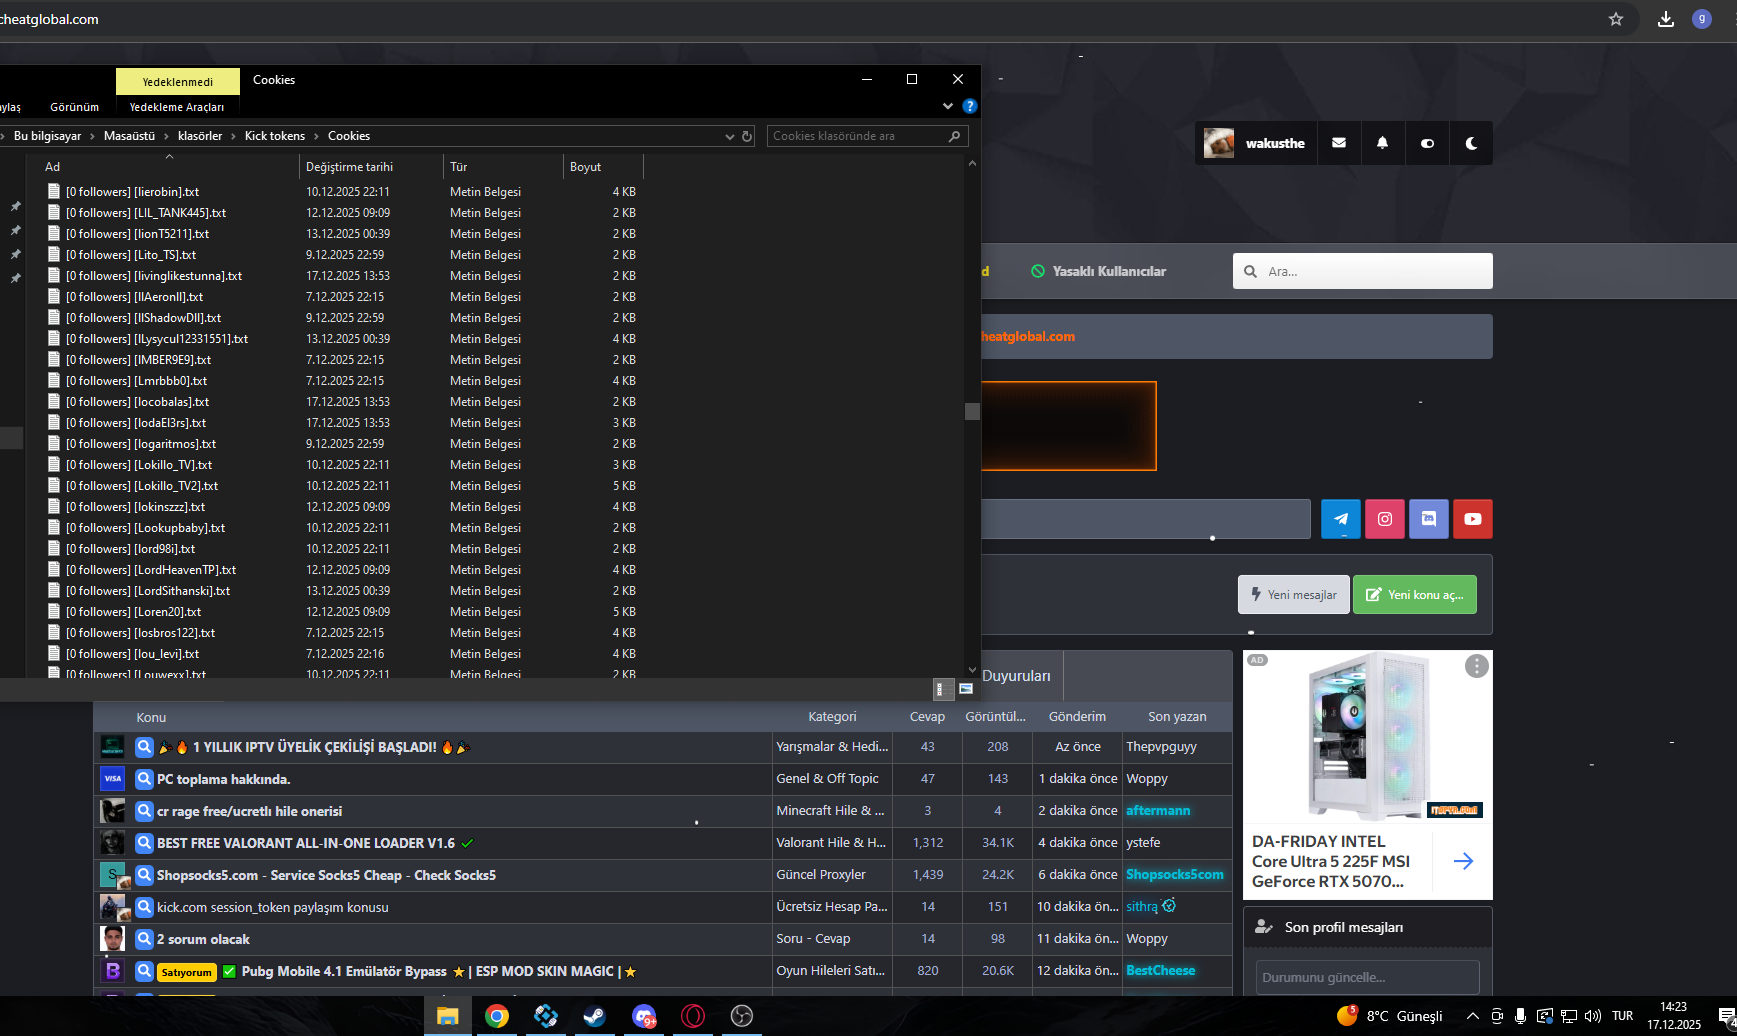This screenshot has height=1036, width=1737.
Task: Open the Discord social link
Action: (1429, 519)
